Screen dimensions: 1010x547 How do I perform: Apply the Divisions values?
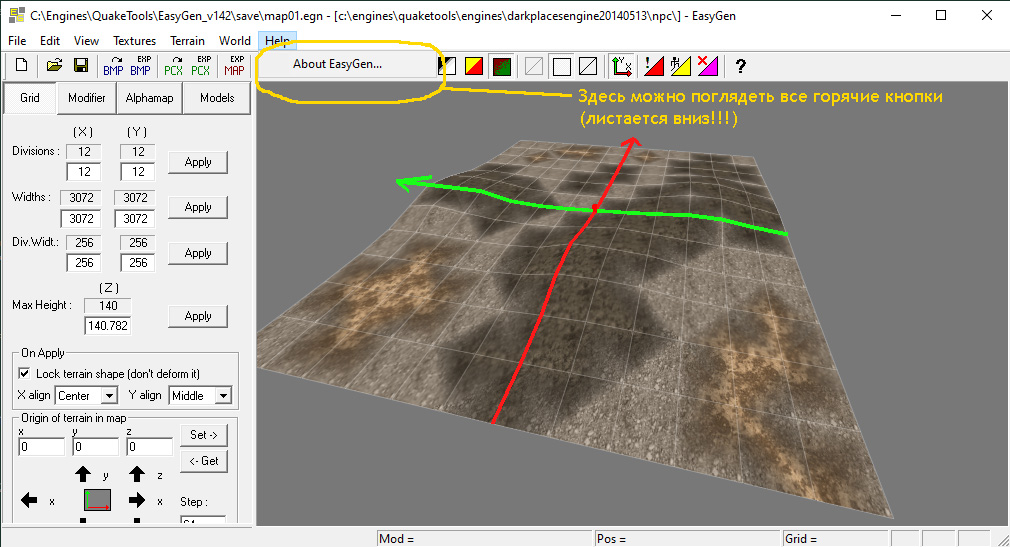[x=198, y=162]
